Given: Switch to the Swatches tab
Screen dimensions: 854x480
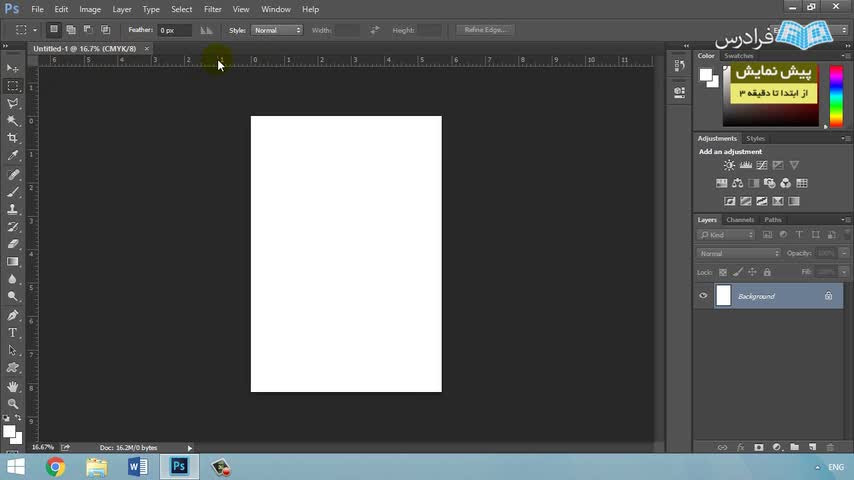Looking at the screenshot, I should click(x=739, y=56).
